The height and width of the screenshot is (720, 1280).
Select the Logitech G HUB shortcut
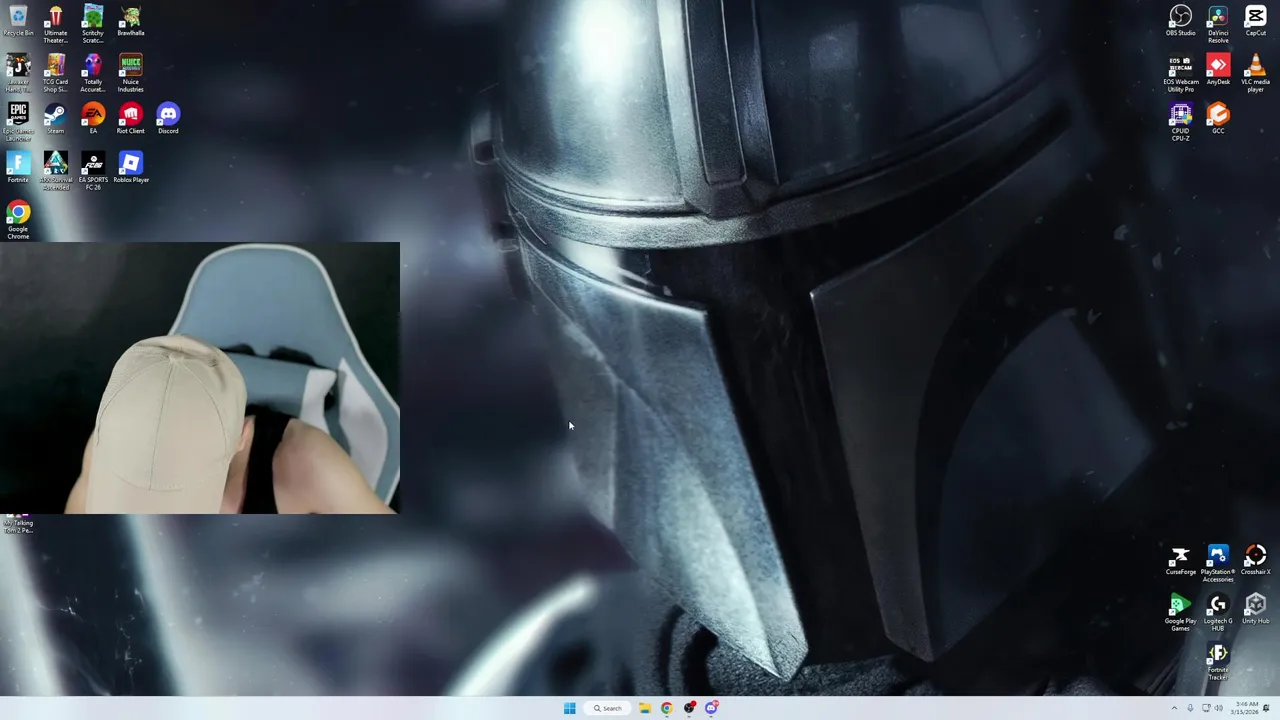[1218, 613]
